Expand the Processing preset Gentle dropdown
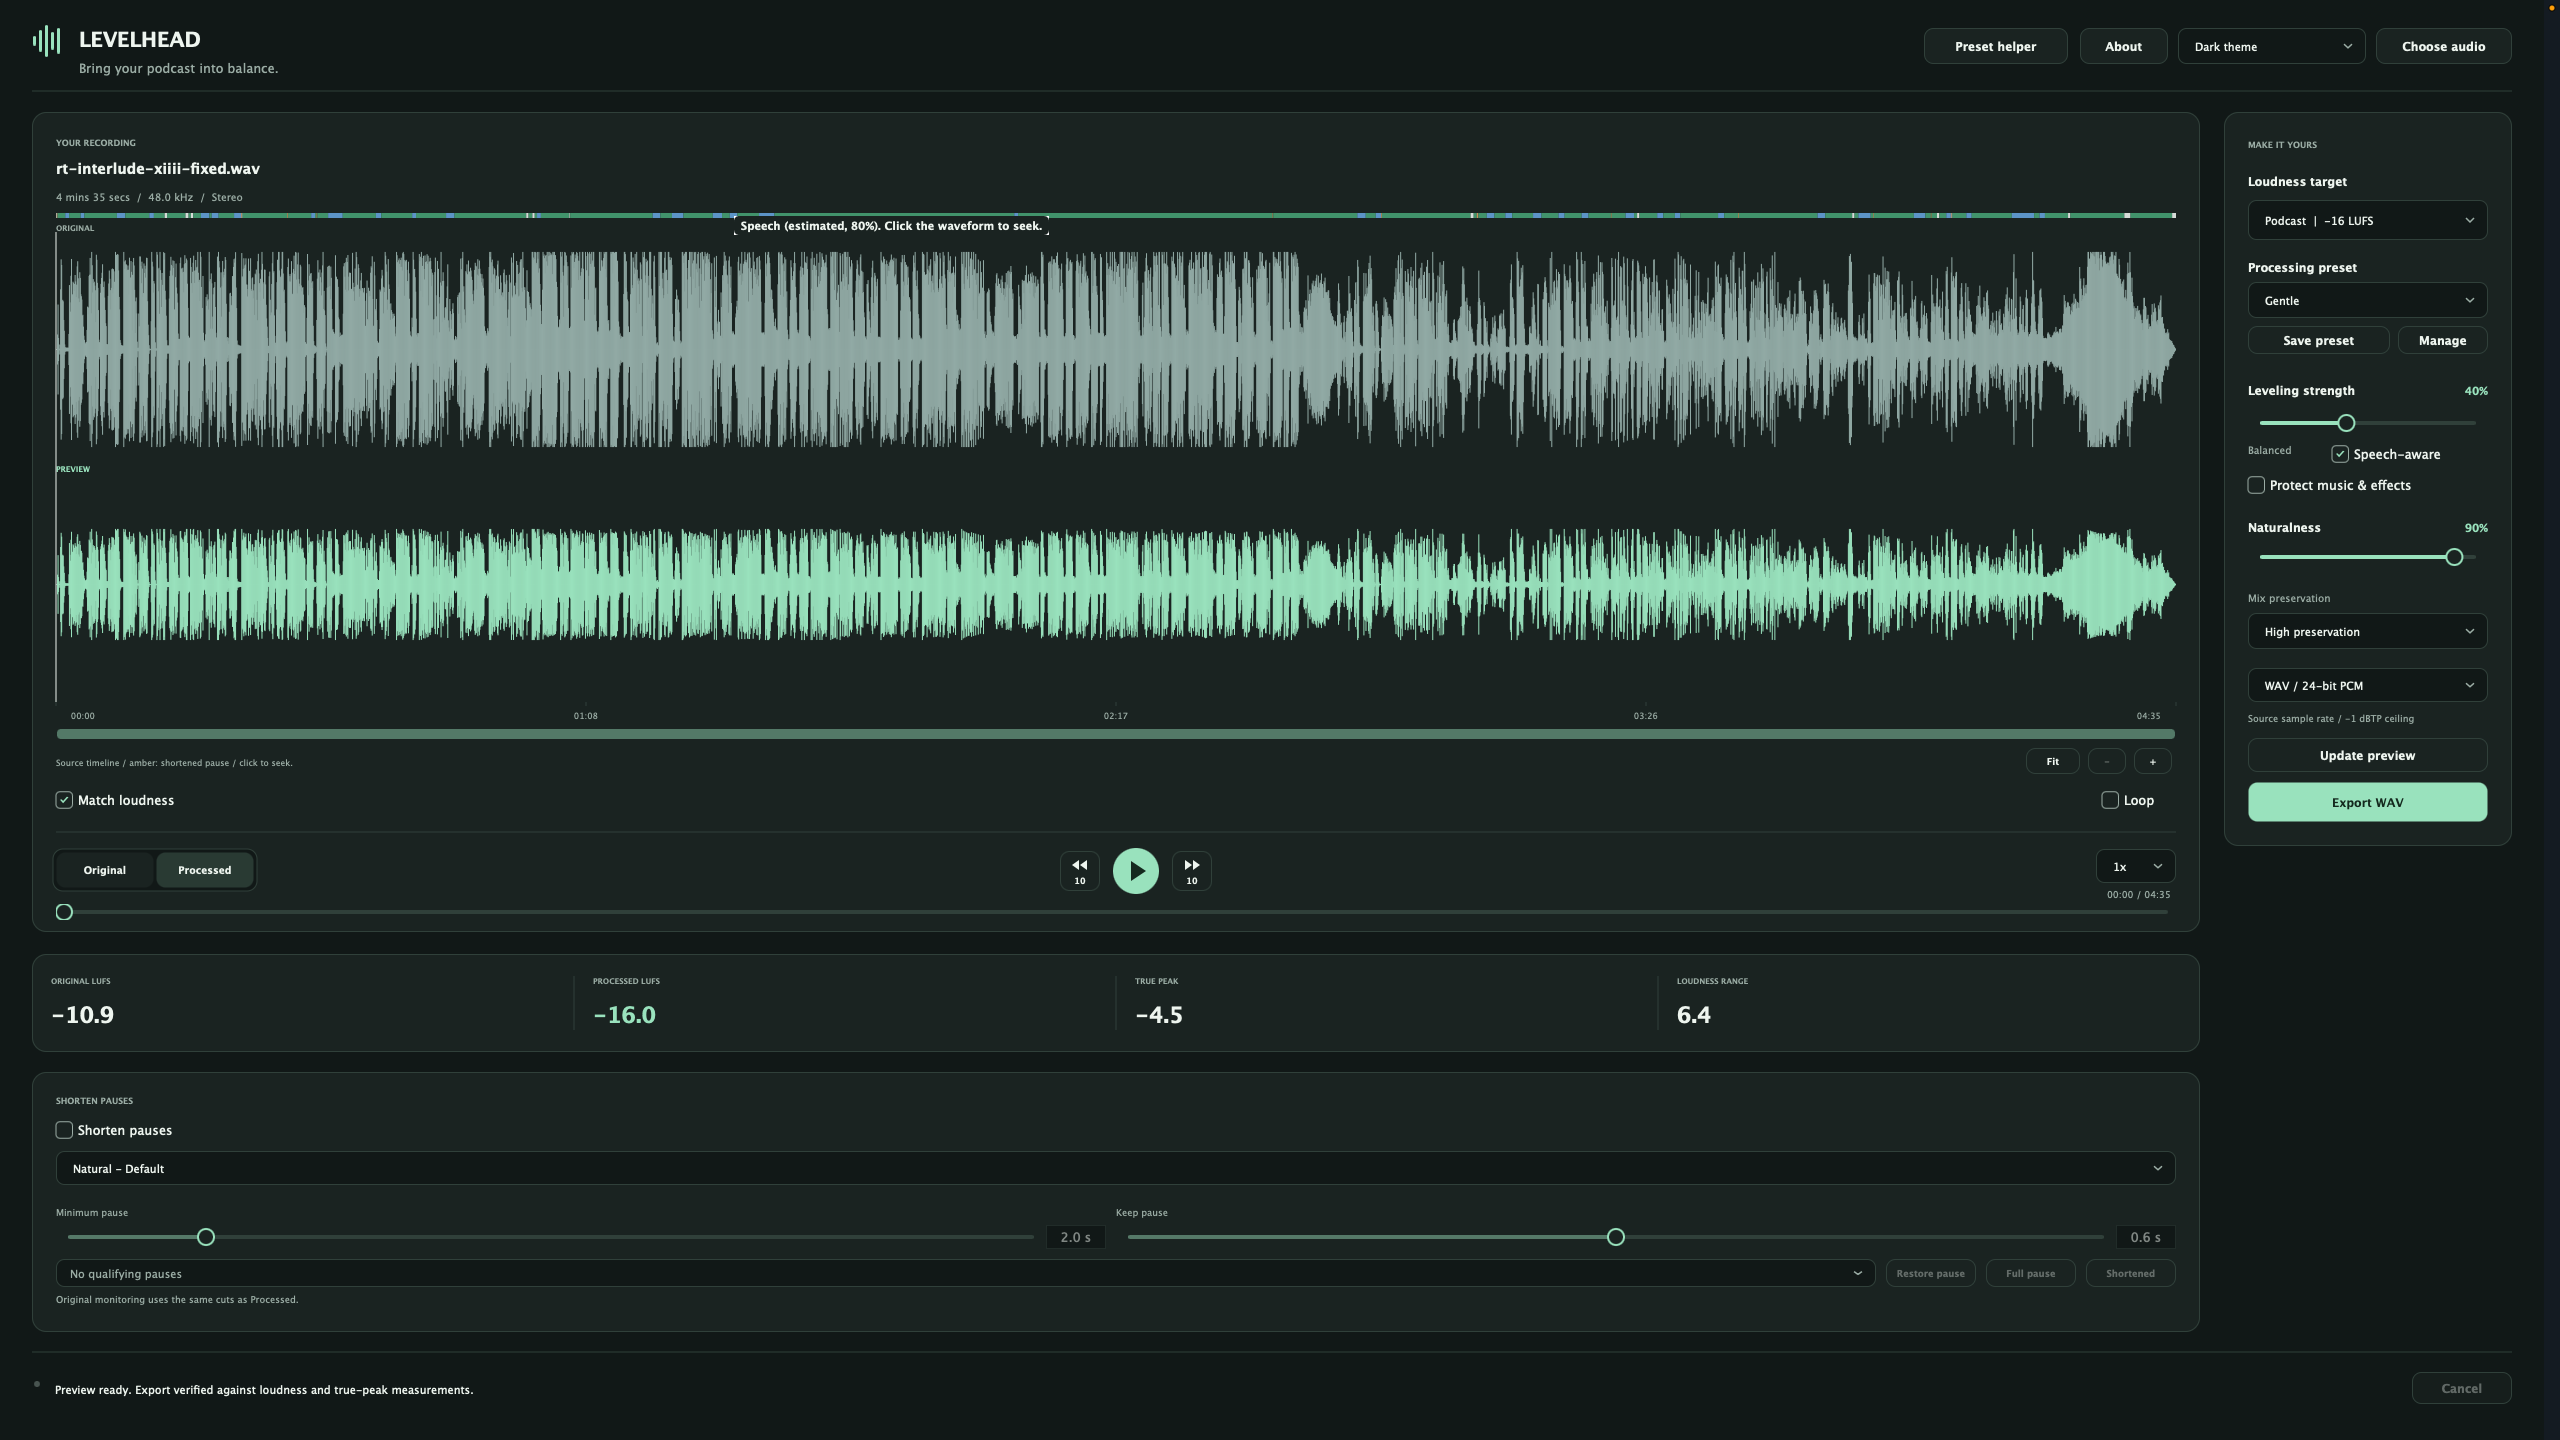Image resolution: width=2560 pixels, height=1440 pixels. (x=2367, y=300)
